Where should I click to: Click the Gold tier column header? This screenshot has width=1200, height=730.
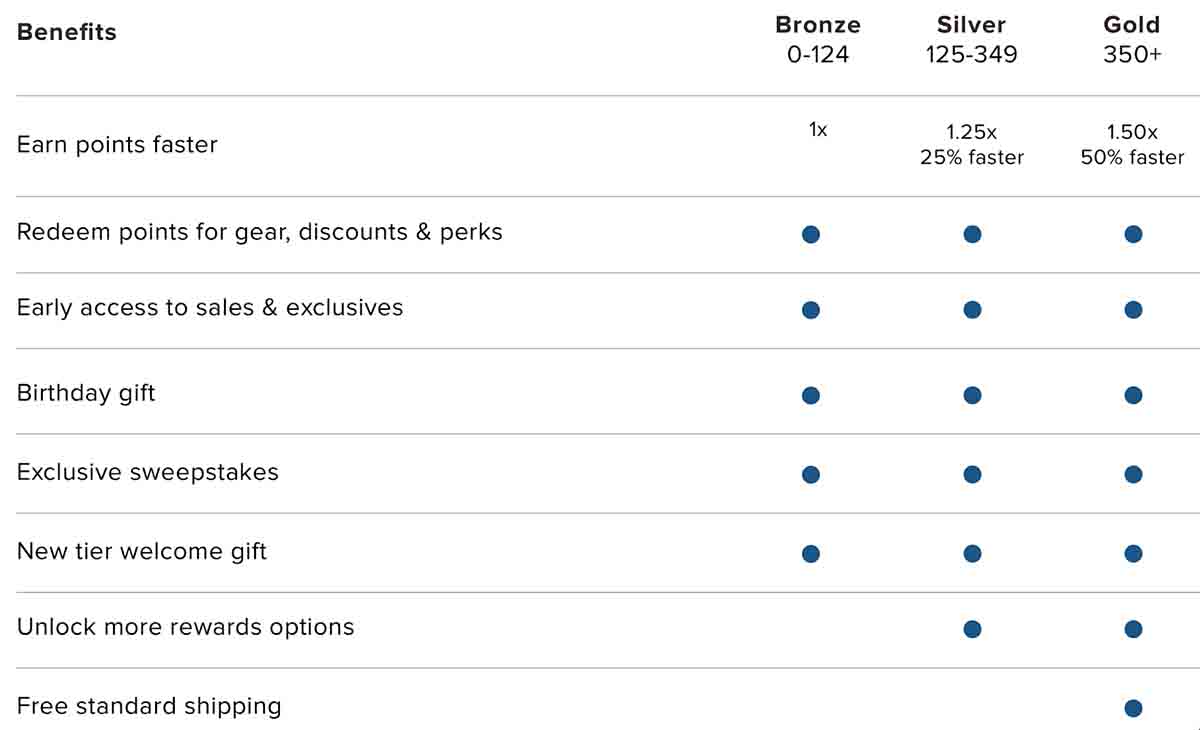tap(1132, 39)
